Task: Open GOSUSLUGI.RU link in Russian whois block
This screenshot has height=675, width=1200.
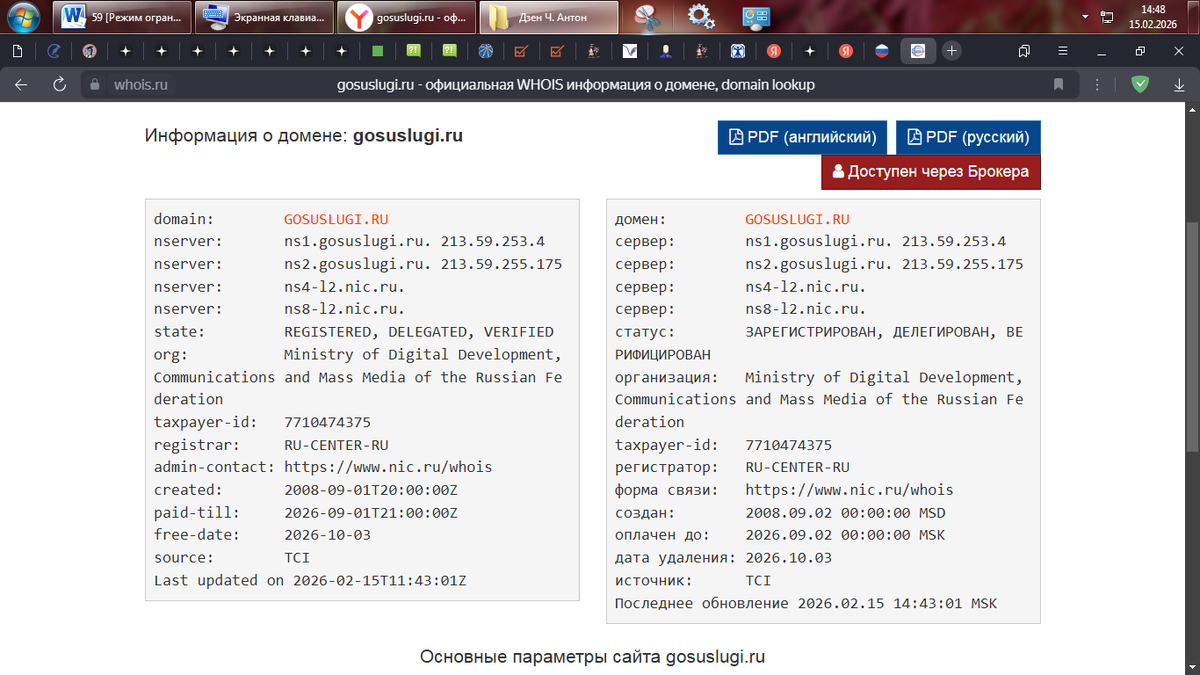Action: (x=797, y=219)
